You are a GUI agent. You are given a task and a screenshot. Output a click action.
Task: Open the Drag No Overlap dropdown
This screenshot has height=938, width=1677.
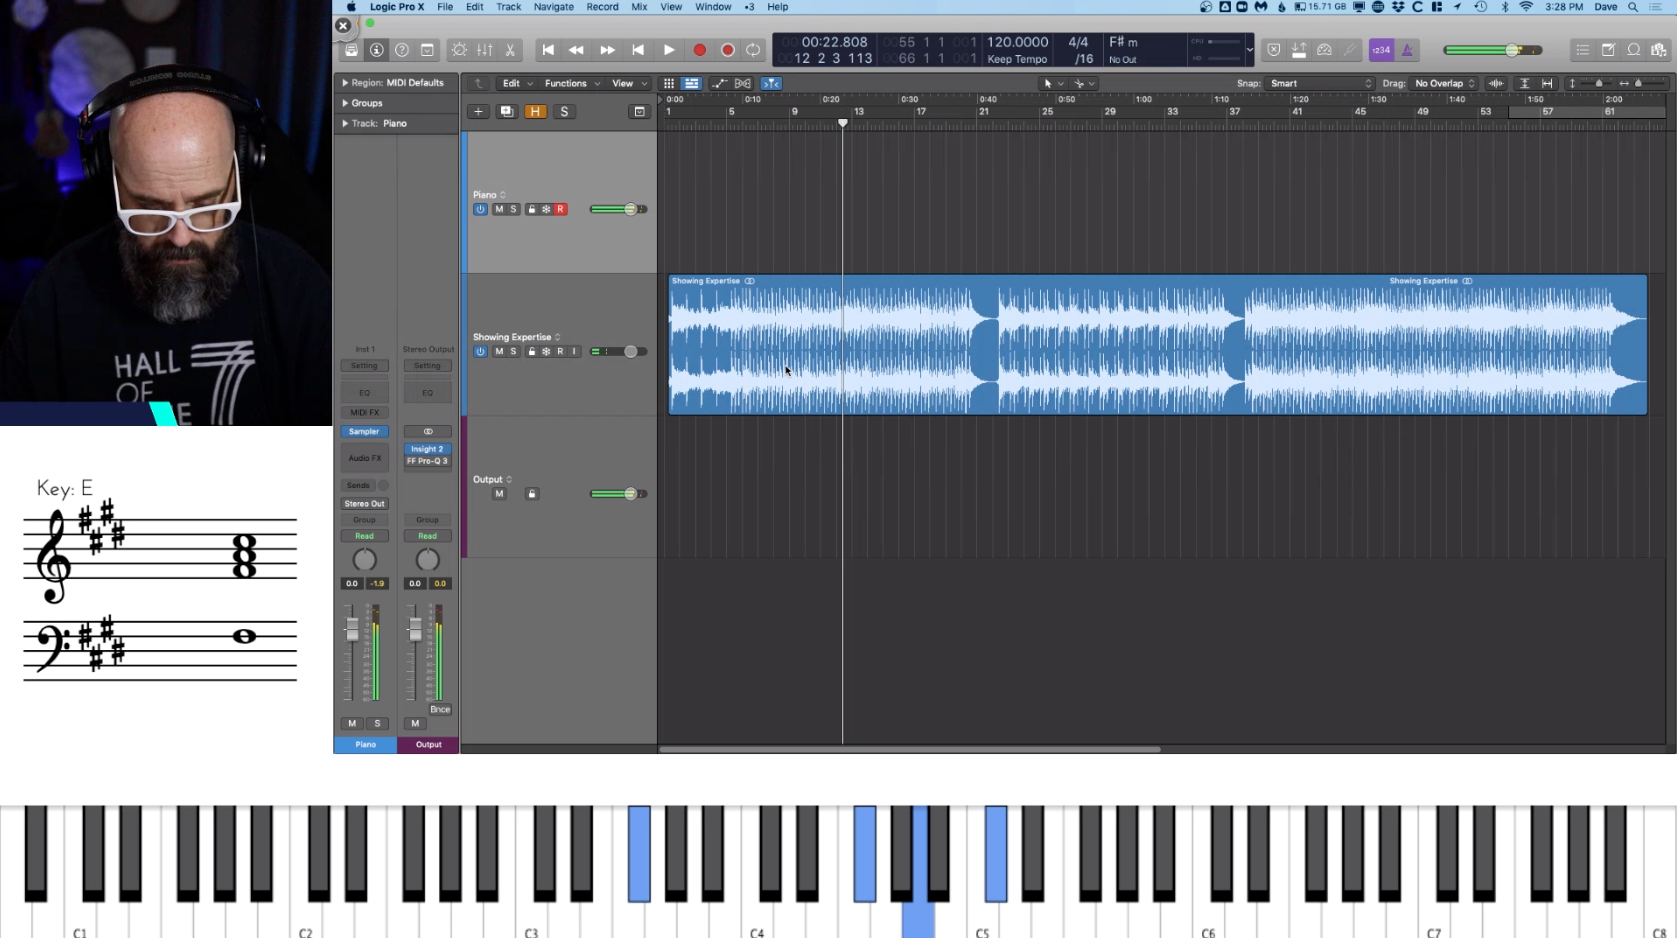click(1444, 84)
